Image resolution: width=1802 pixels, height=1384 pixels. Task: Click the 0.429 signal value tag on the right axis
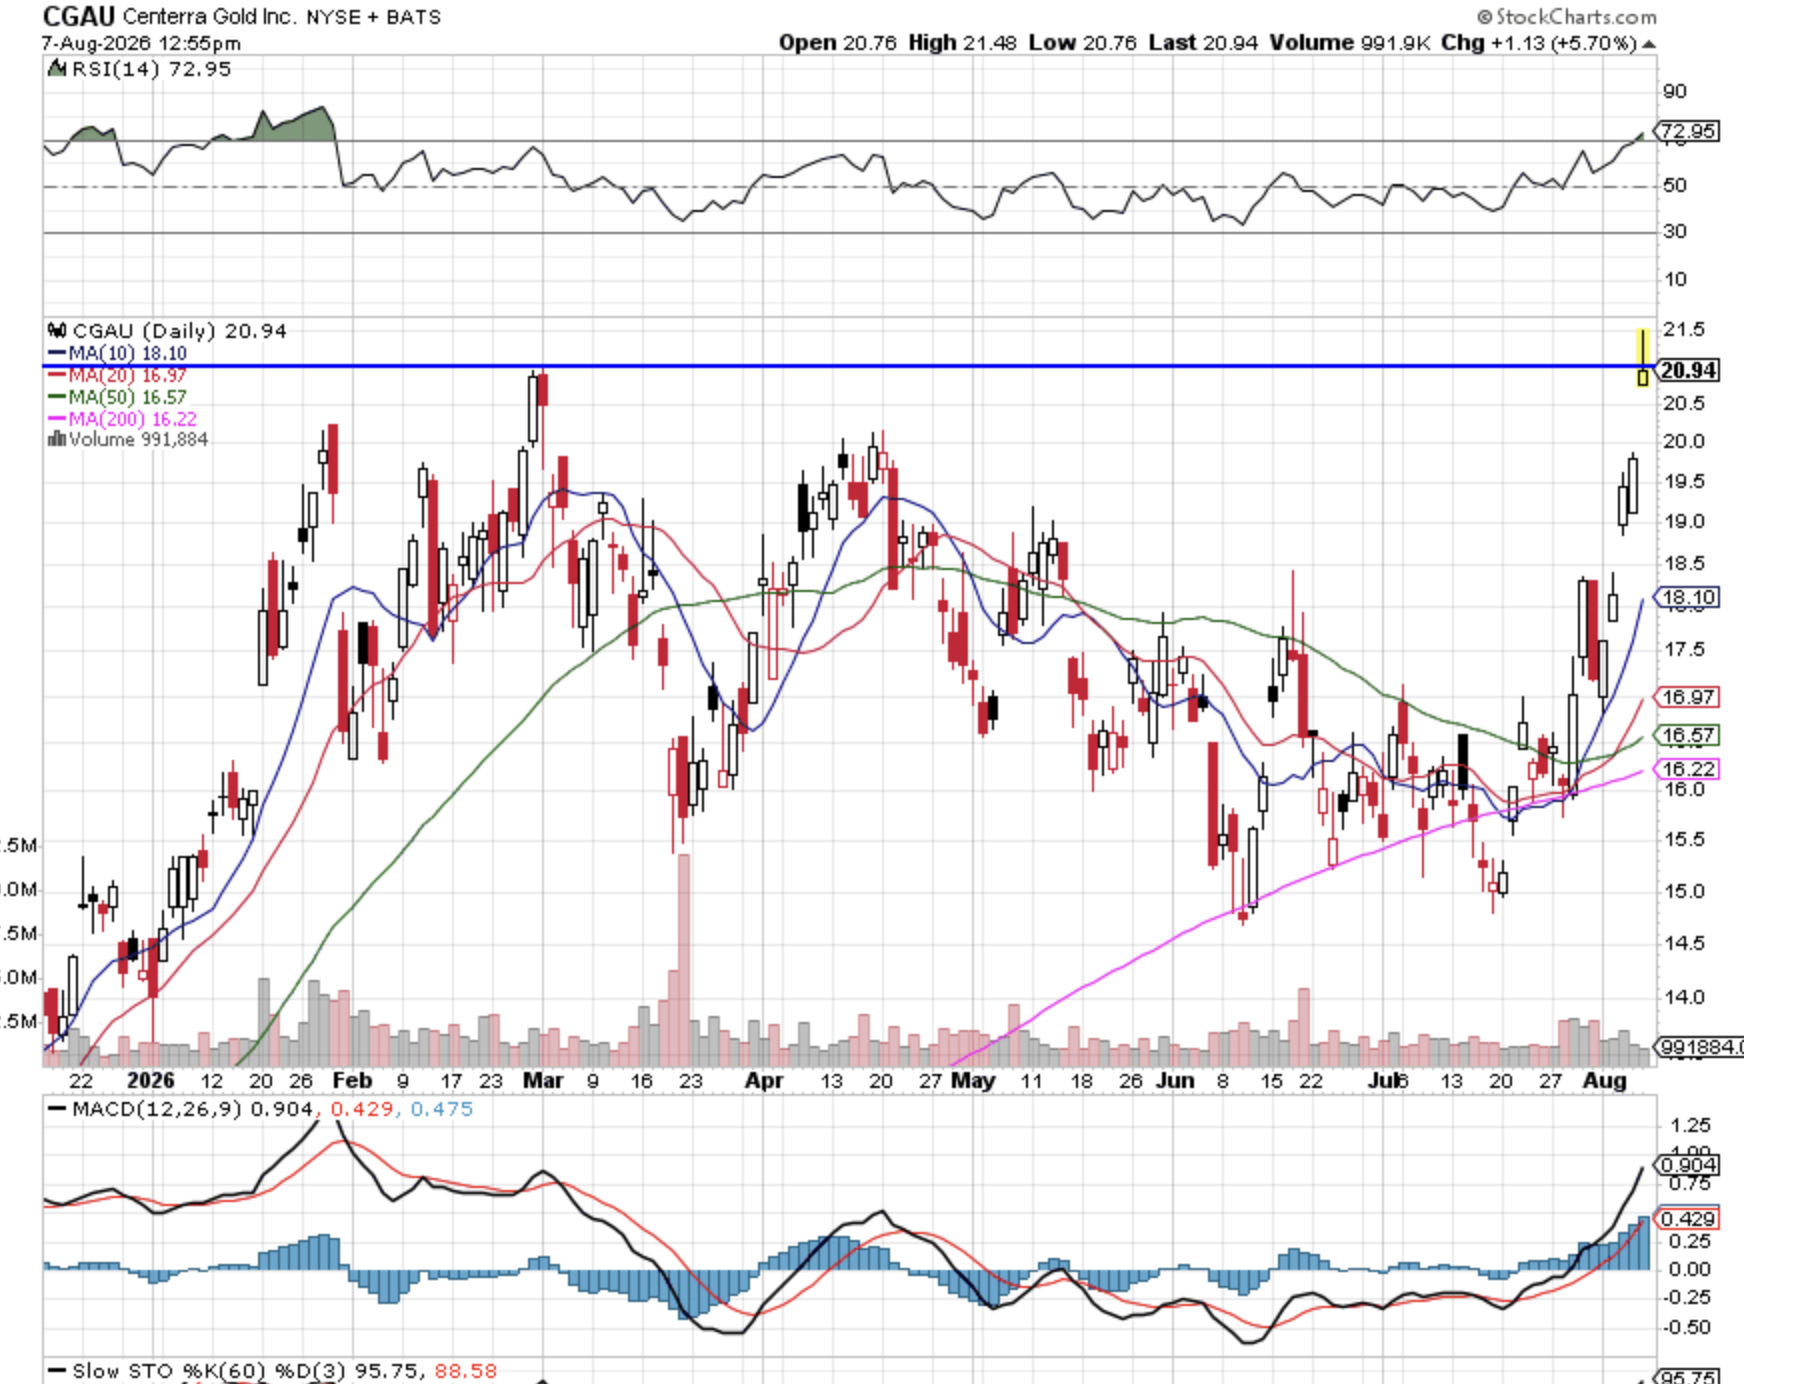(x=1688, y=1219)
